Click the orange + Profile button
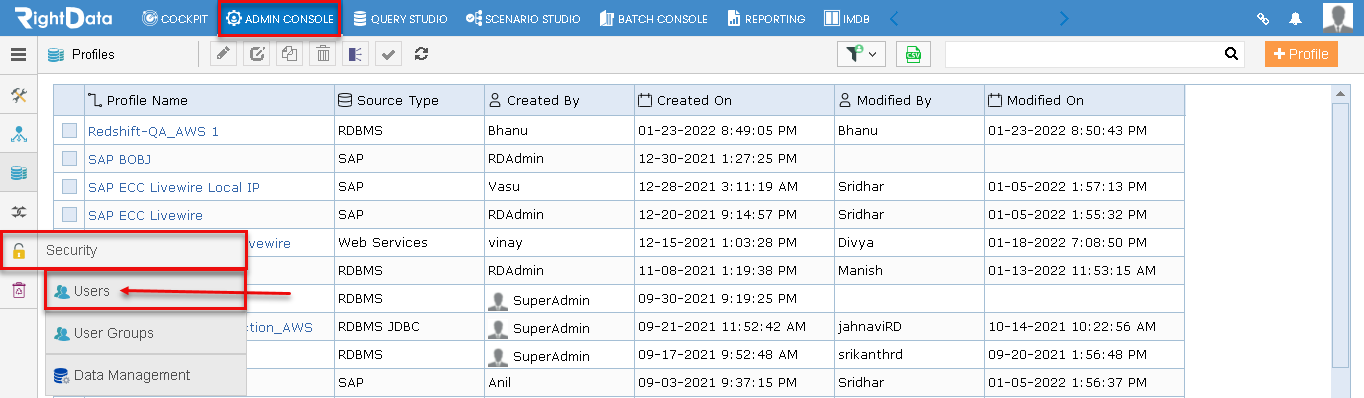This screenshot has width=1364, height=398. (x=1301, y=54)
